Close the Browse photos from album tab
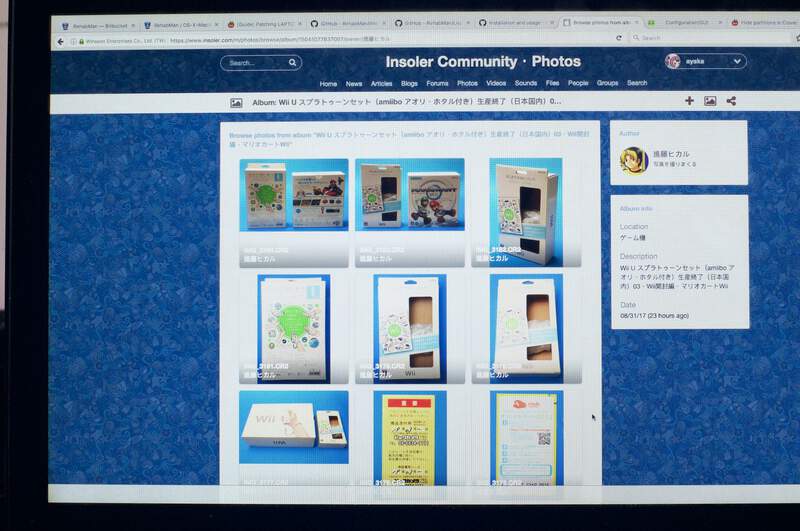The height and width of the screenshot is (531, 800). pyautogui.click(x=636, y=22)
